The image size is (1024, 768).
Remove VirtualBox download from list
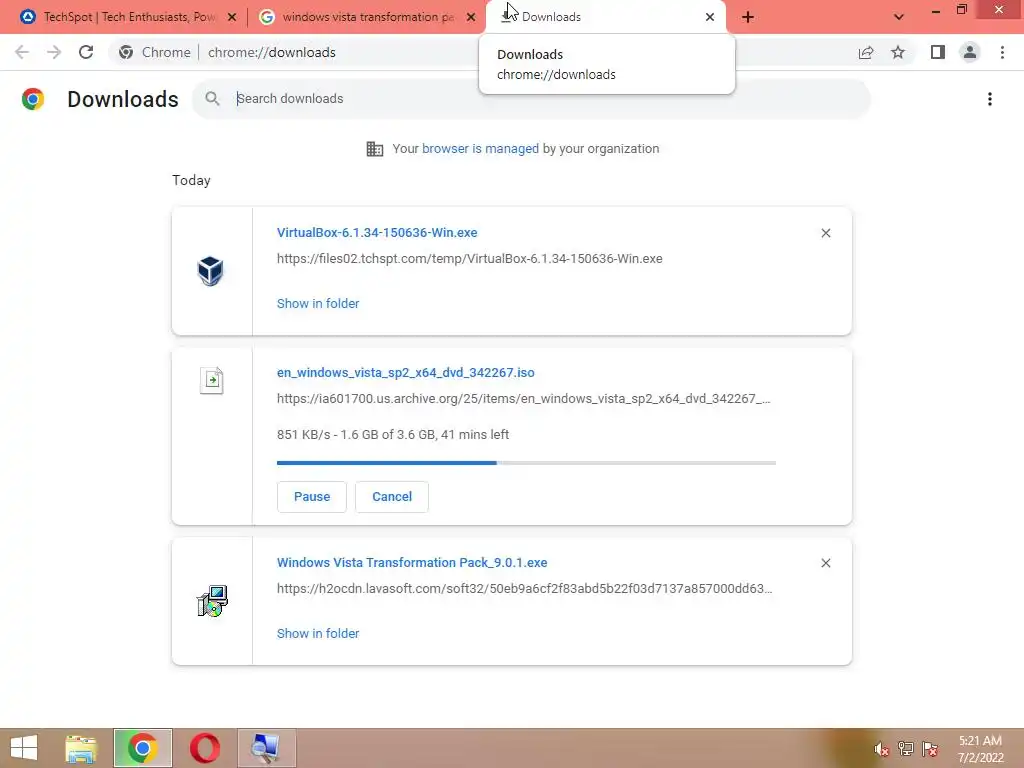[x=825, y=233]
